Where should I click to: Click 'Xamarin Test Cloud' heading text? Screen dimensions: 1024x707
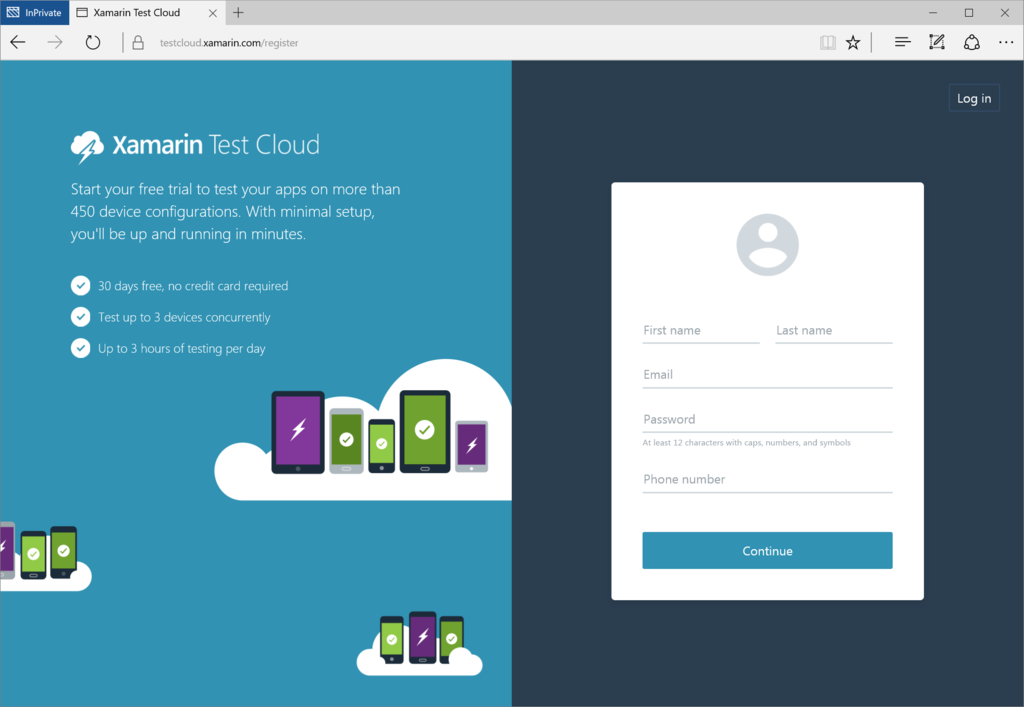click(216, 145)
